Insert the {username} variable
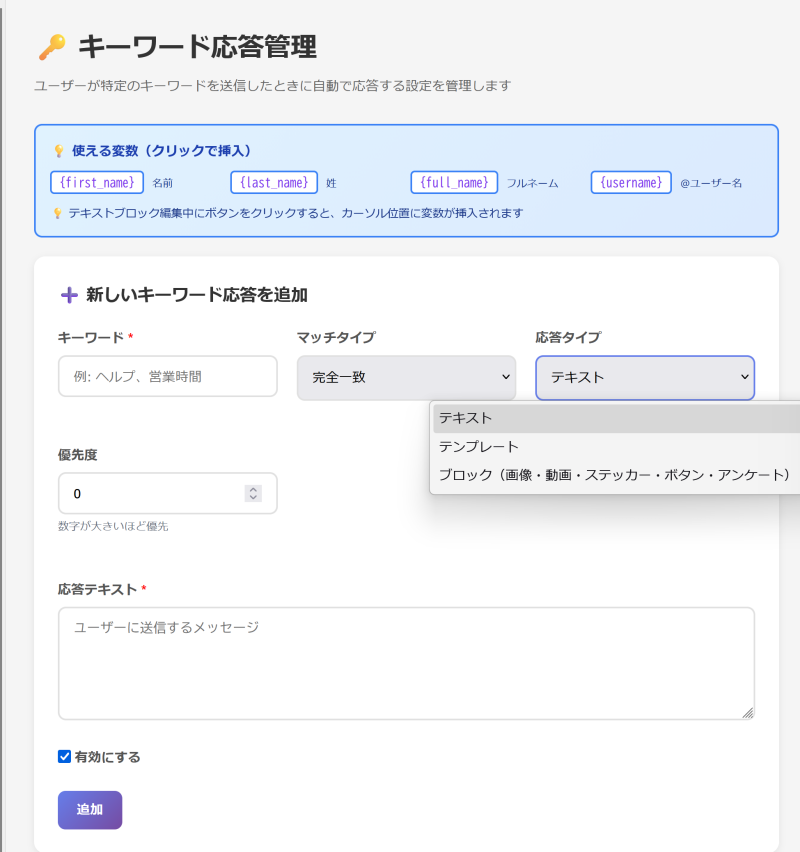 click(x=631, y=182)
